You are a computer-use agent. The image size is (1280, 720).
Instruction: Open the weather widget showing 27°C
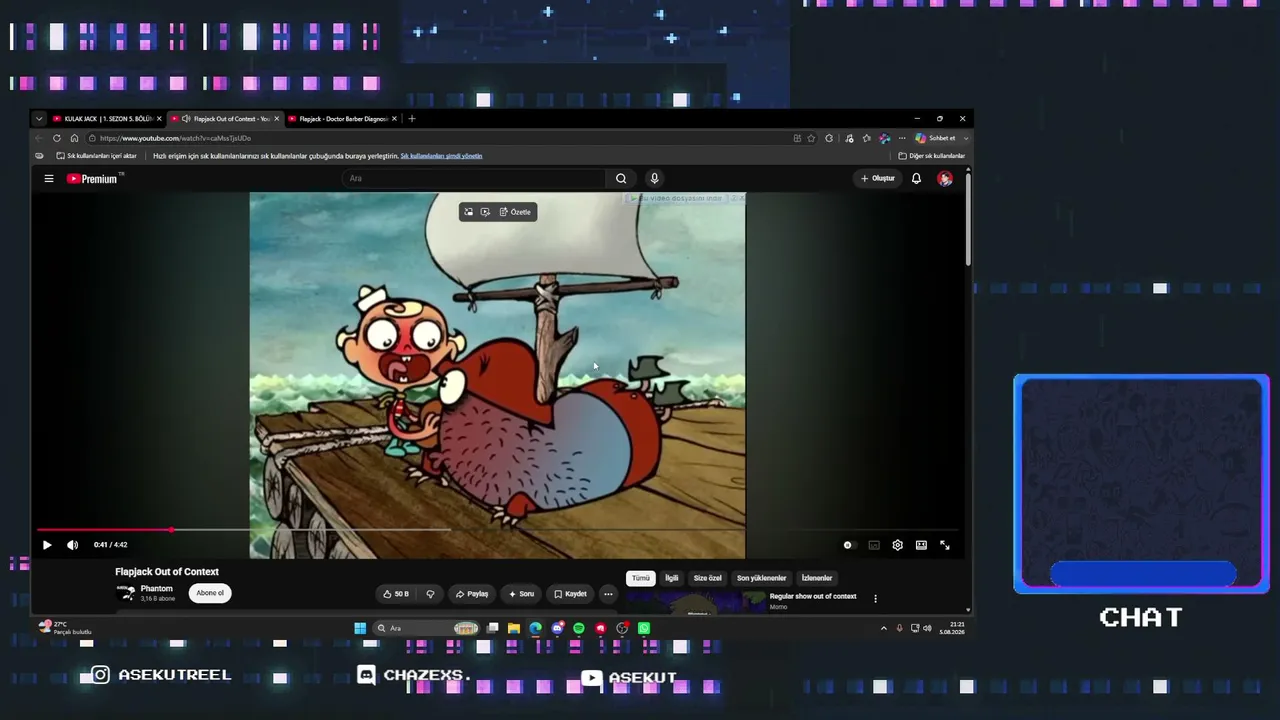tap(65, 628)
